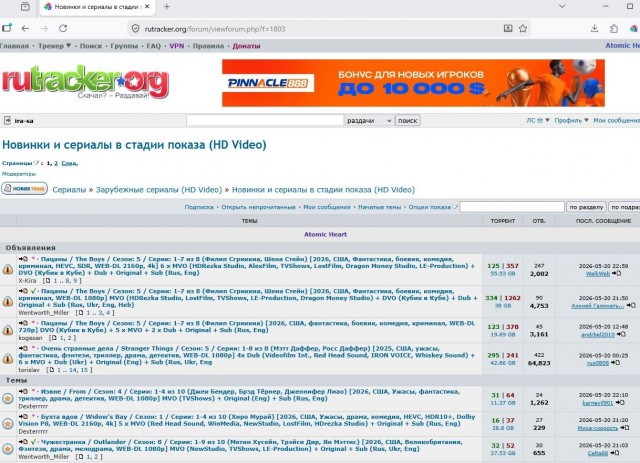Click Открыть непрочитанные link

pyautogui.click(x=258, y=207)
